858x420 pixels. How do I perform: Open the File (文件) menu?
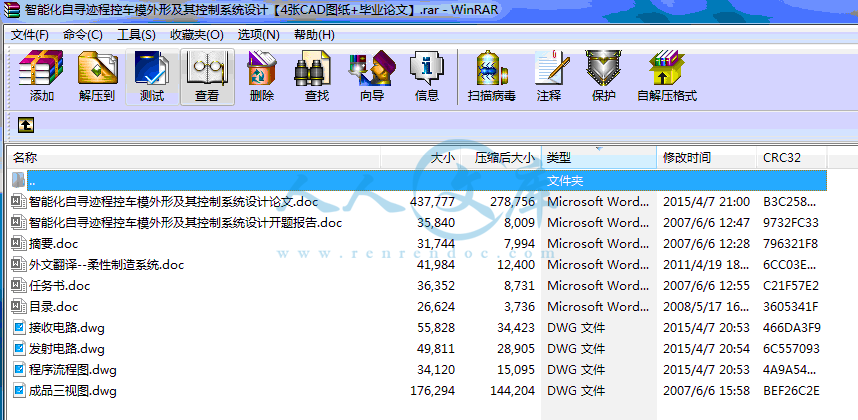pos(30,35)
